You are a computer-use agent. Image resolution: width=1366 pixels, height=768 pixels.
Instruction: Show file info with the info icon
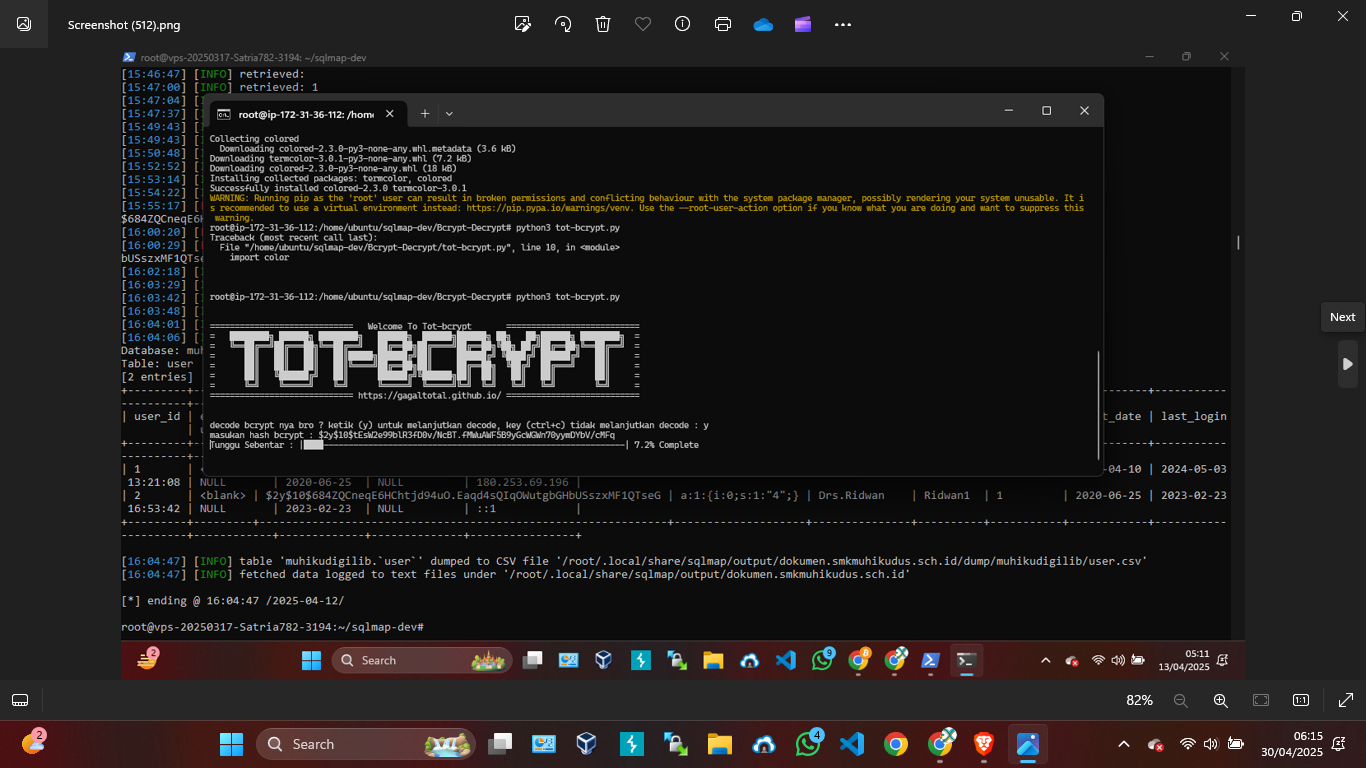(x=683, y=24)
